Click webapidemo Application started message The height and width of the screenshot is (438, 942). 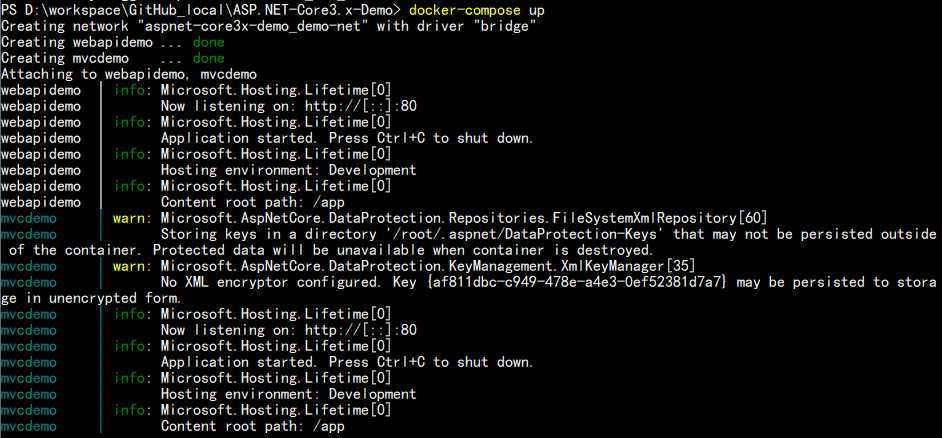[x=347, y=138]
